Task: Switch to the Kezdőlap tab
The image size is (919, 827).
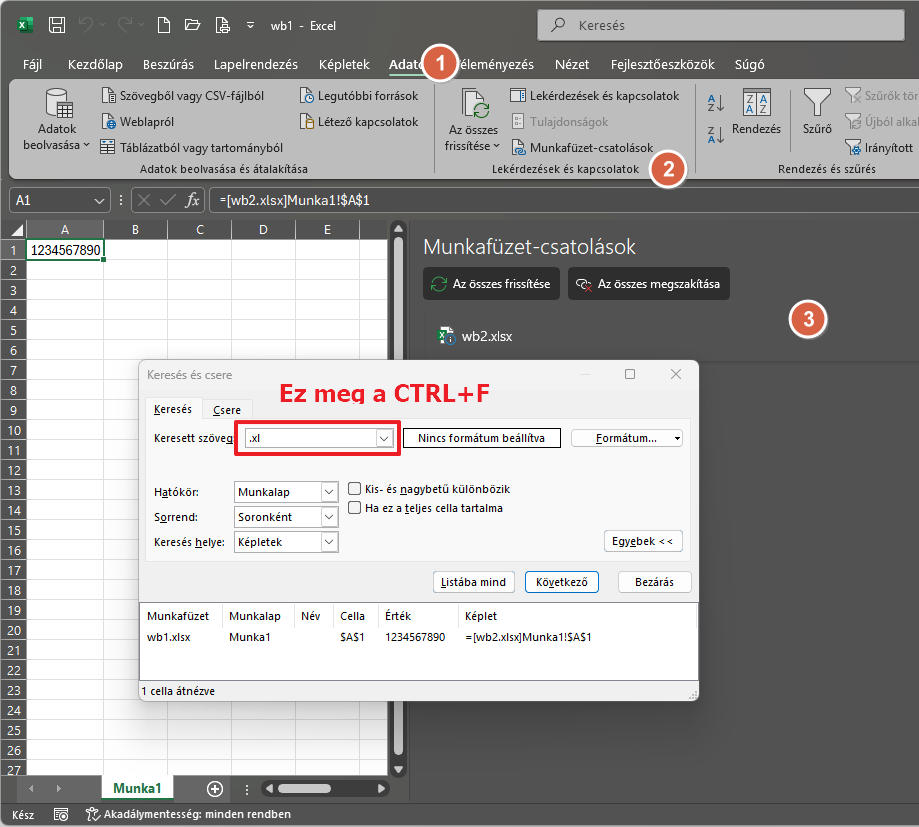Action: [95, 64]
